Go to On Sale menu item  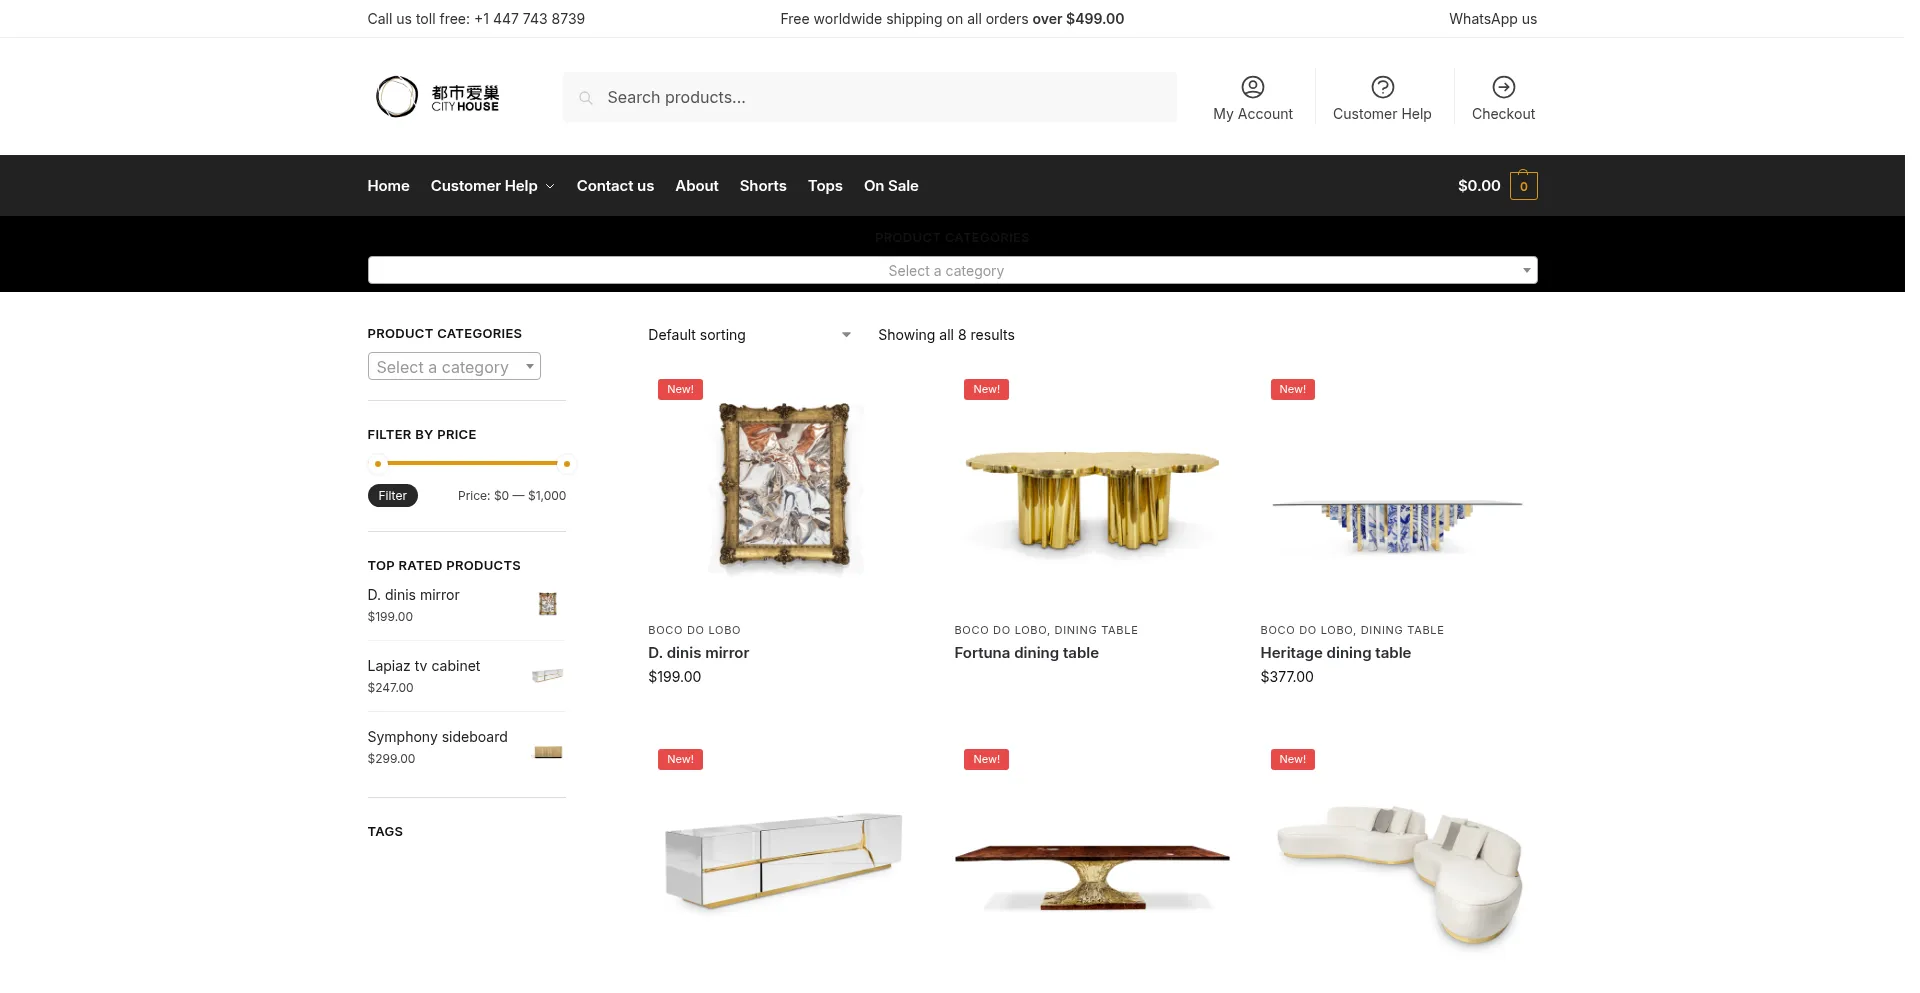[x=891, y=186]
